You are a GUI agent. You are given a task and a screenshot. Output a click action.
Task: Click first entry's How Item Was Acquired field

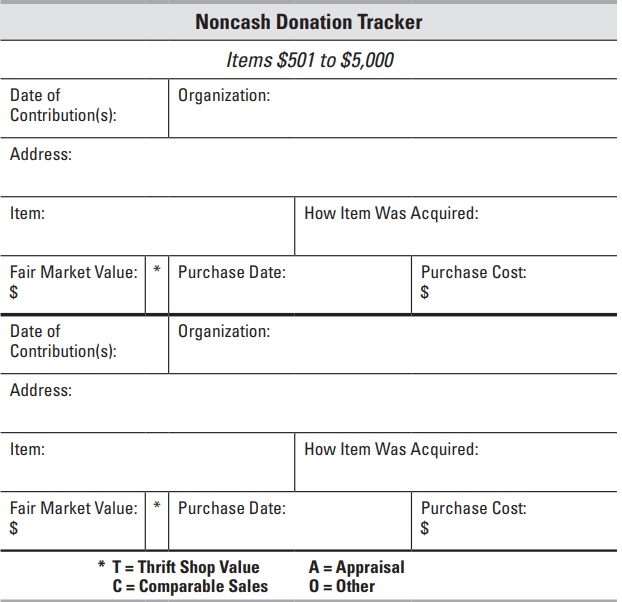[455, 225]
